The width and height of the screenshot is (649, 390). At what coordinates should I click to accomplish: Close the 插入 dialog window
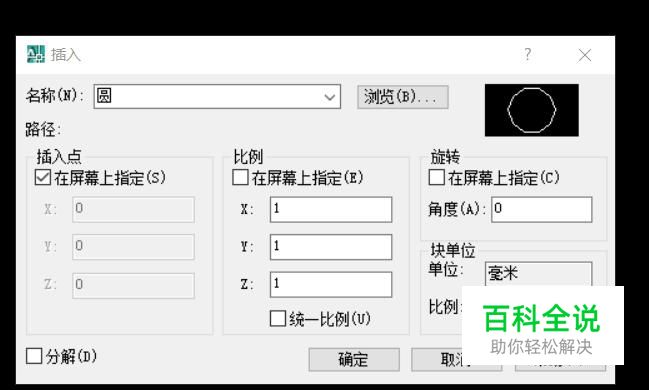tap(584, 55)
